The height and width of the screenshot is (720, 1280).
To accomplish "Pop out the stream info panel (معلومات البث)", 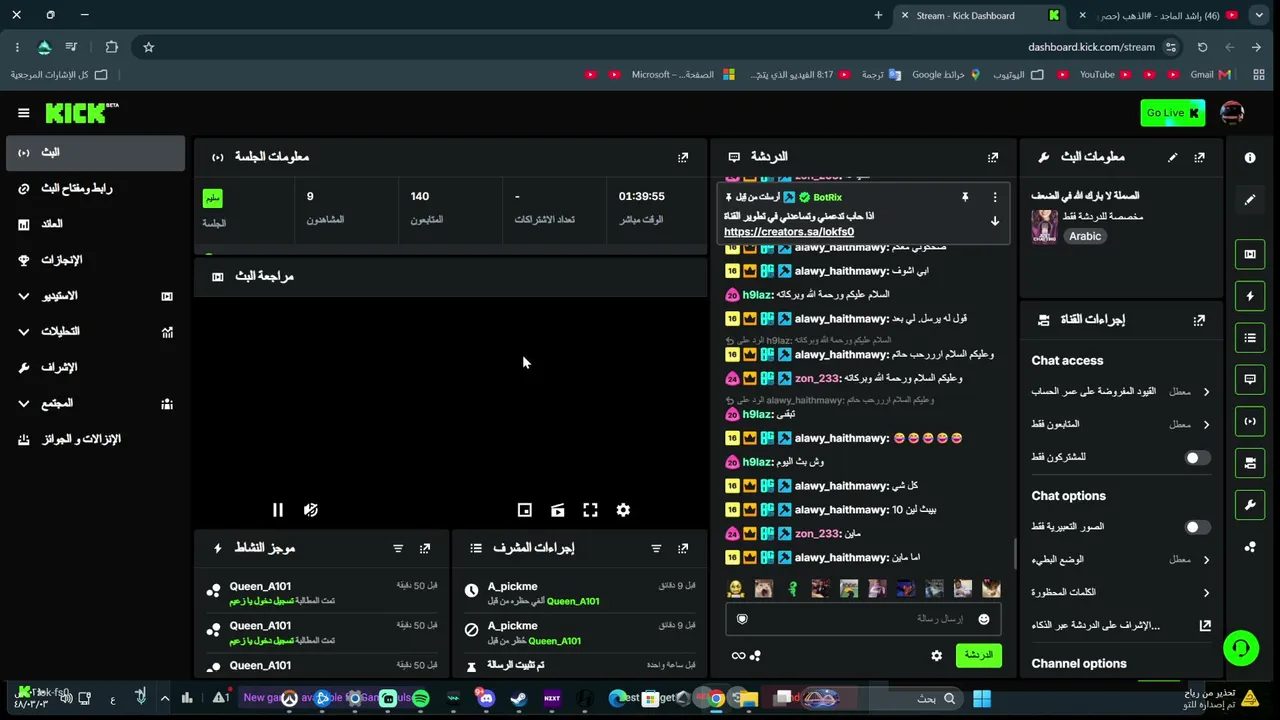I will [1199, 157].
